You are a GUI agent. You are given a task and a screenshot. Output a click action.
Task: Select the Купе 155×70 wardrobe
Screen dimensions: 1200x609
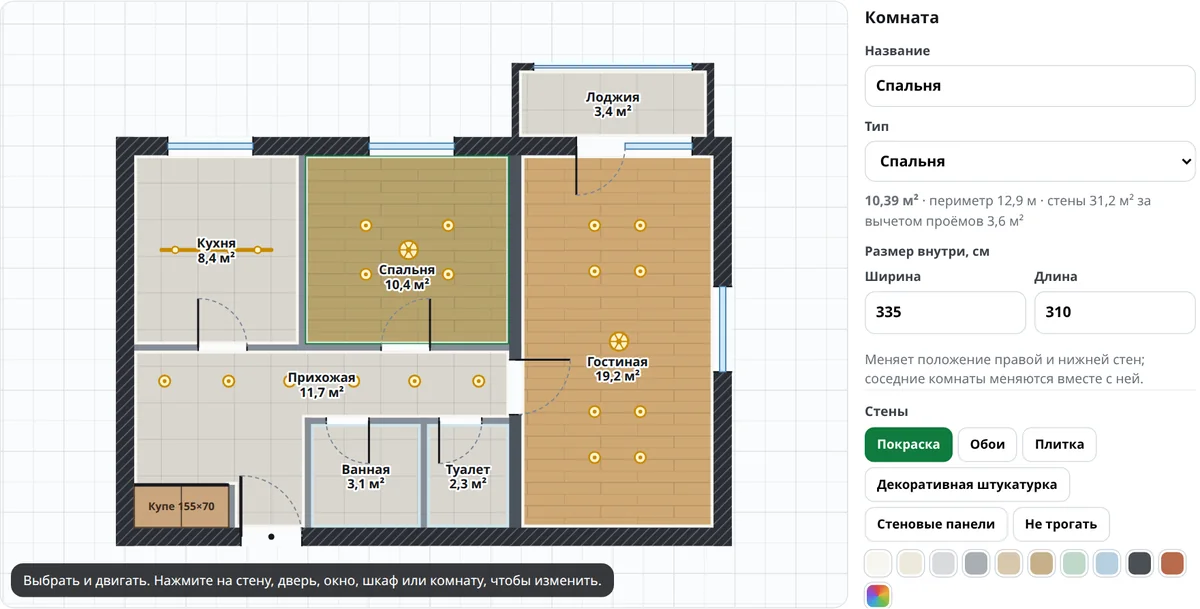[x=182, y=507]
